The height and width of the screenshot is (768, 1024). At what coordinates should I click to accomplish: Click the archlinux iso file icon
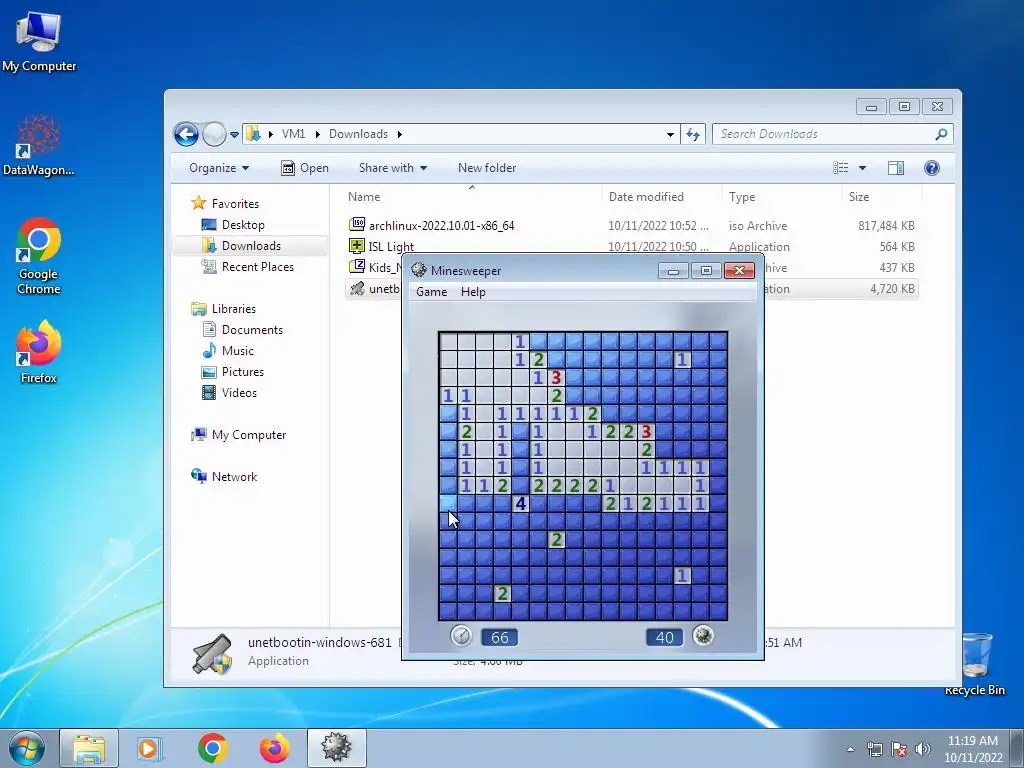[357, 225]
